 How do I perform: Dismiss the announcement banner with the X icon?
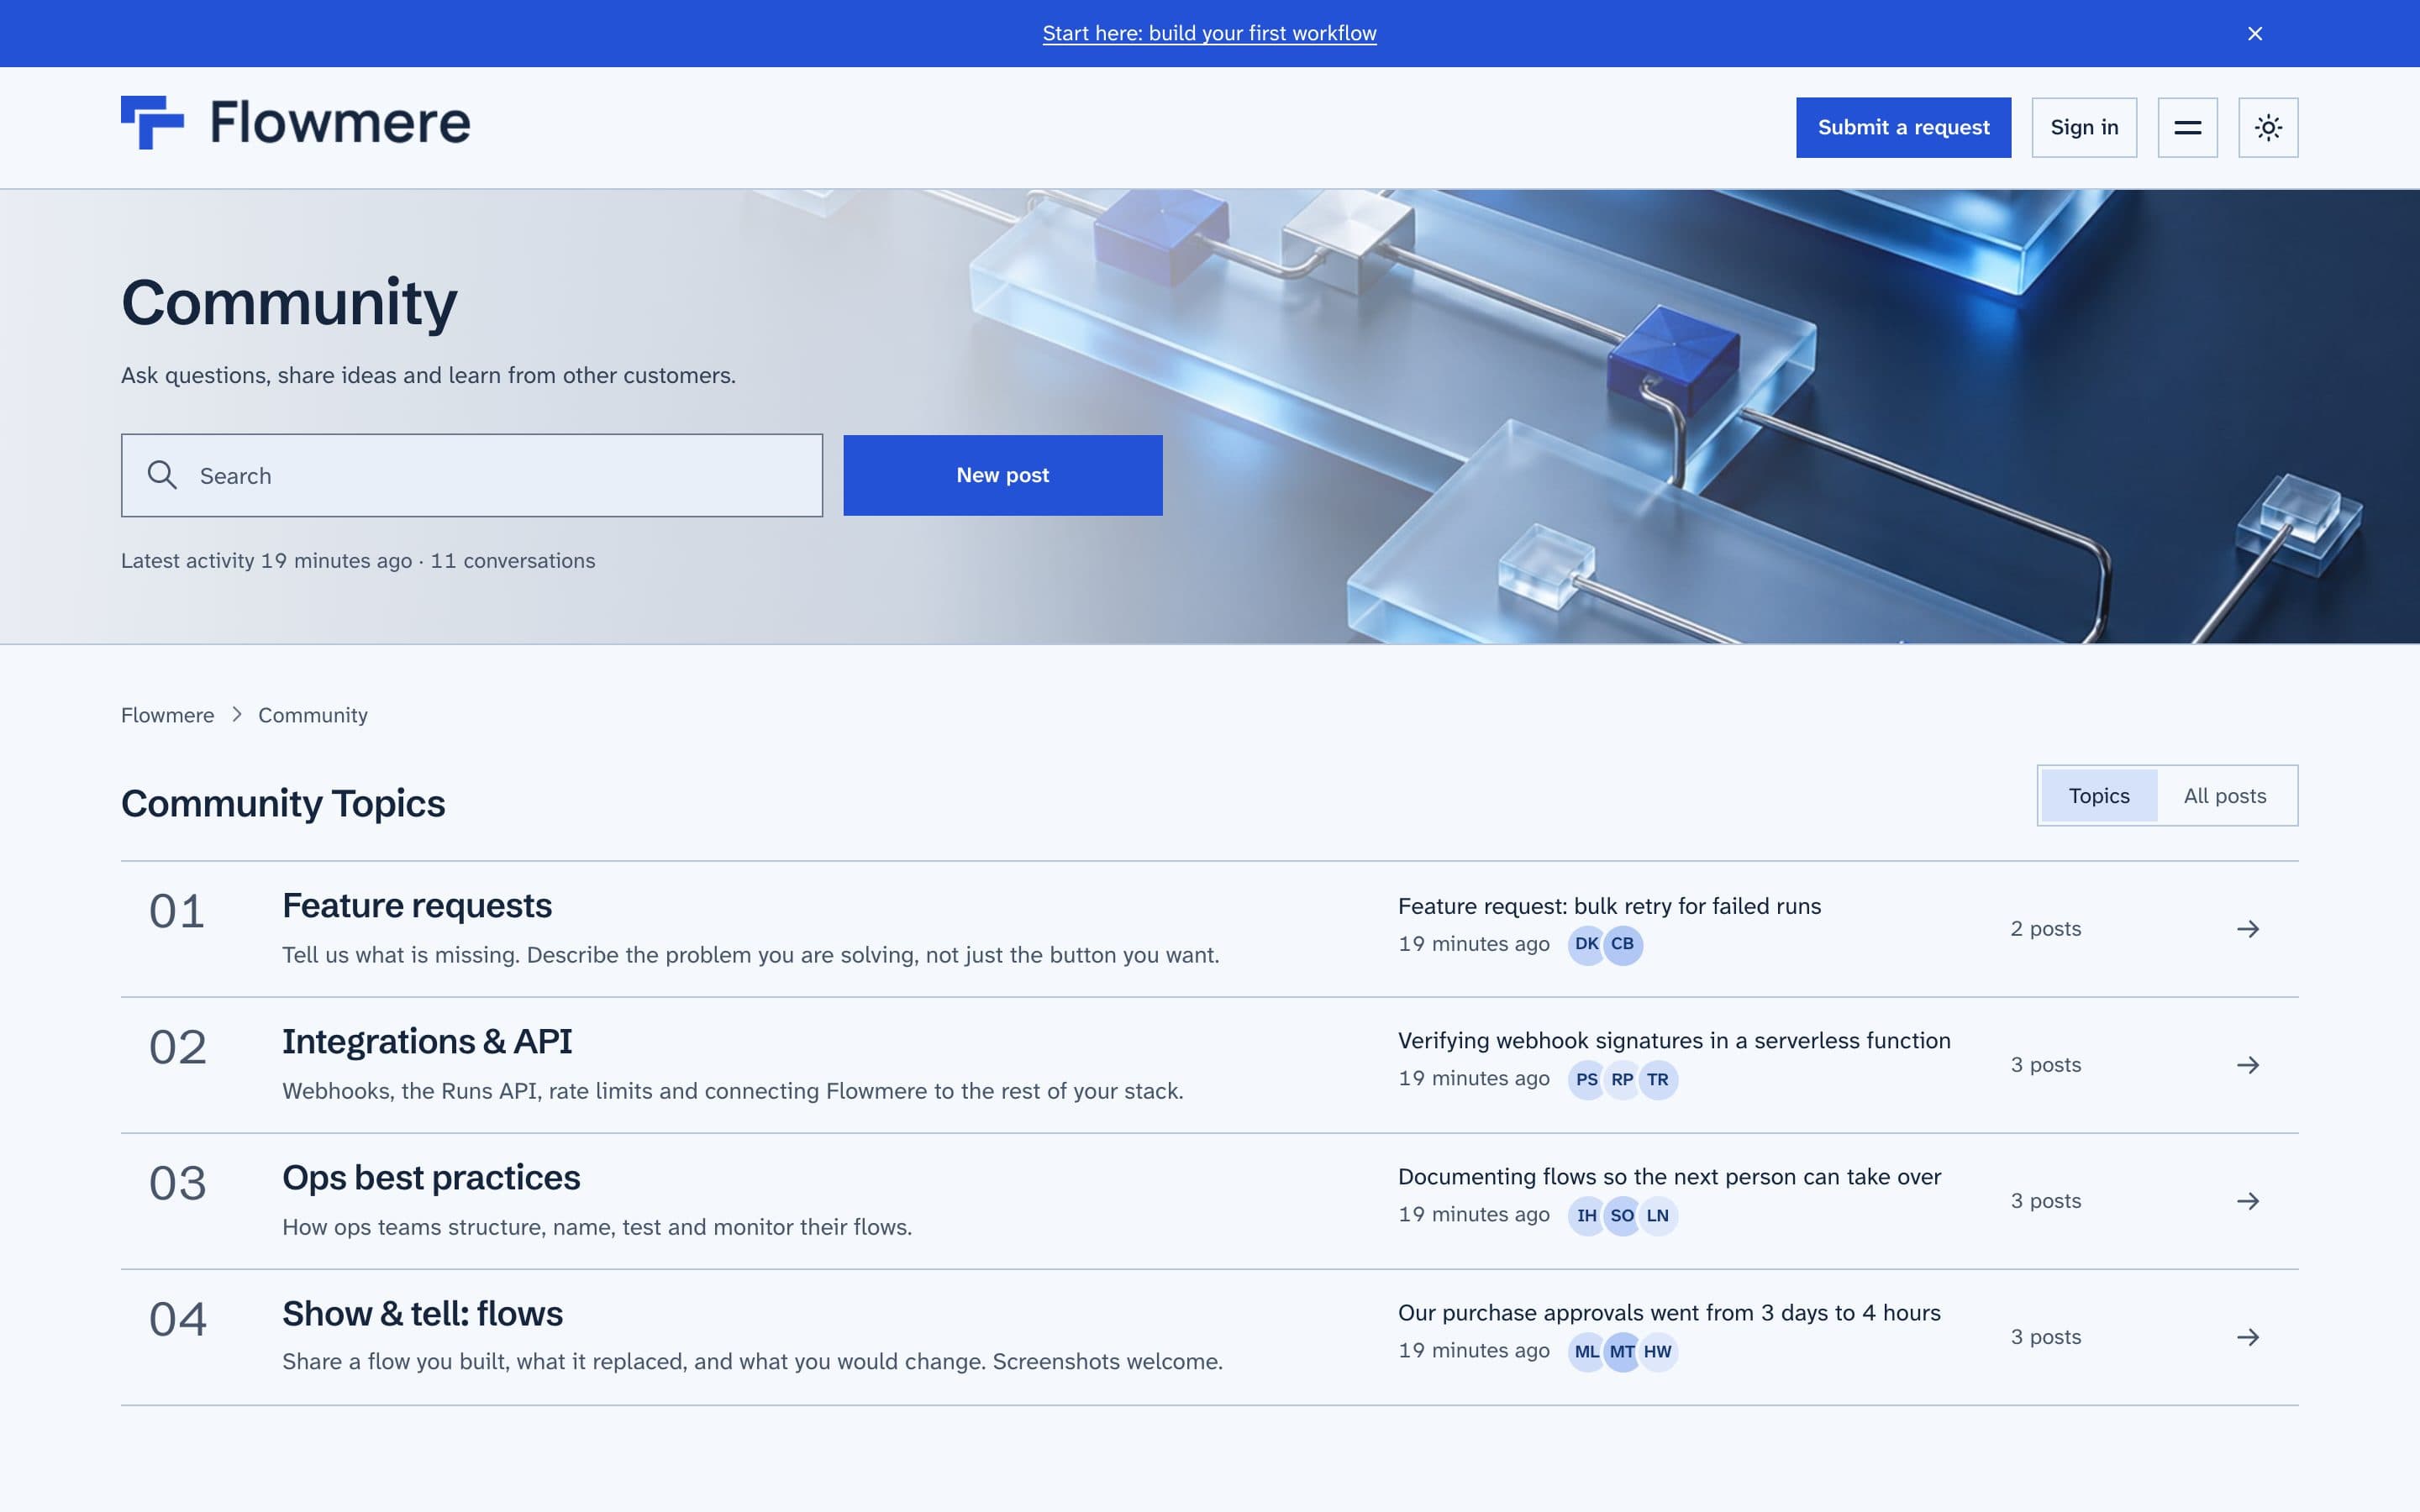coord(2254,33)
